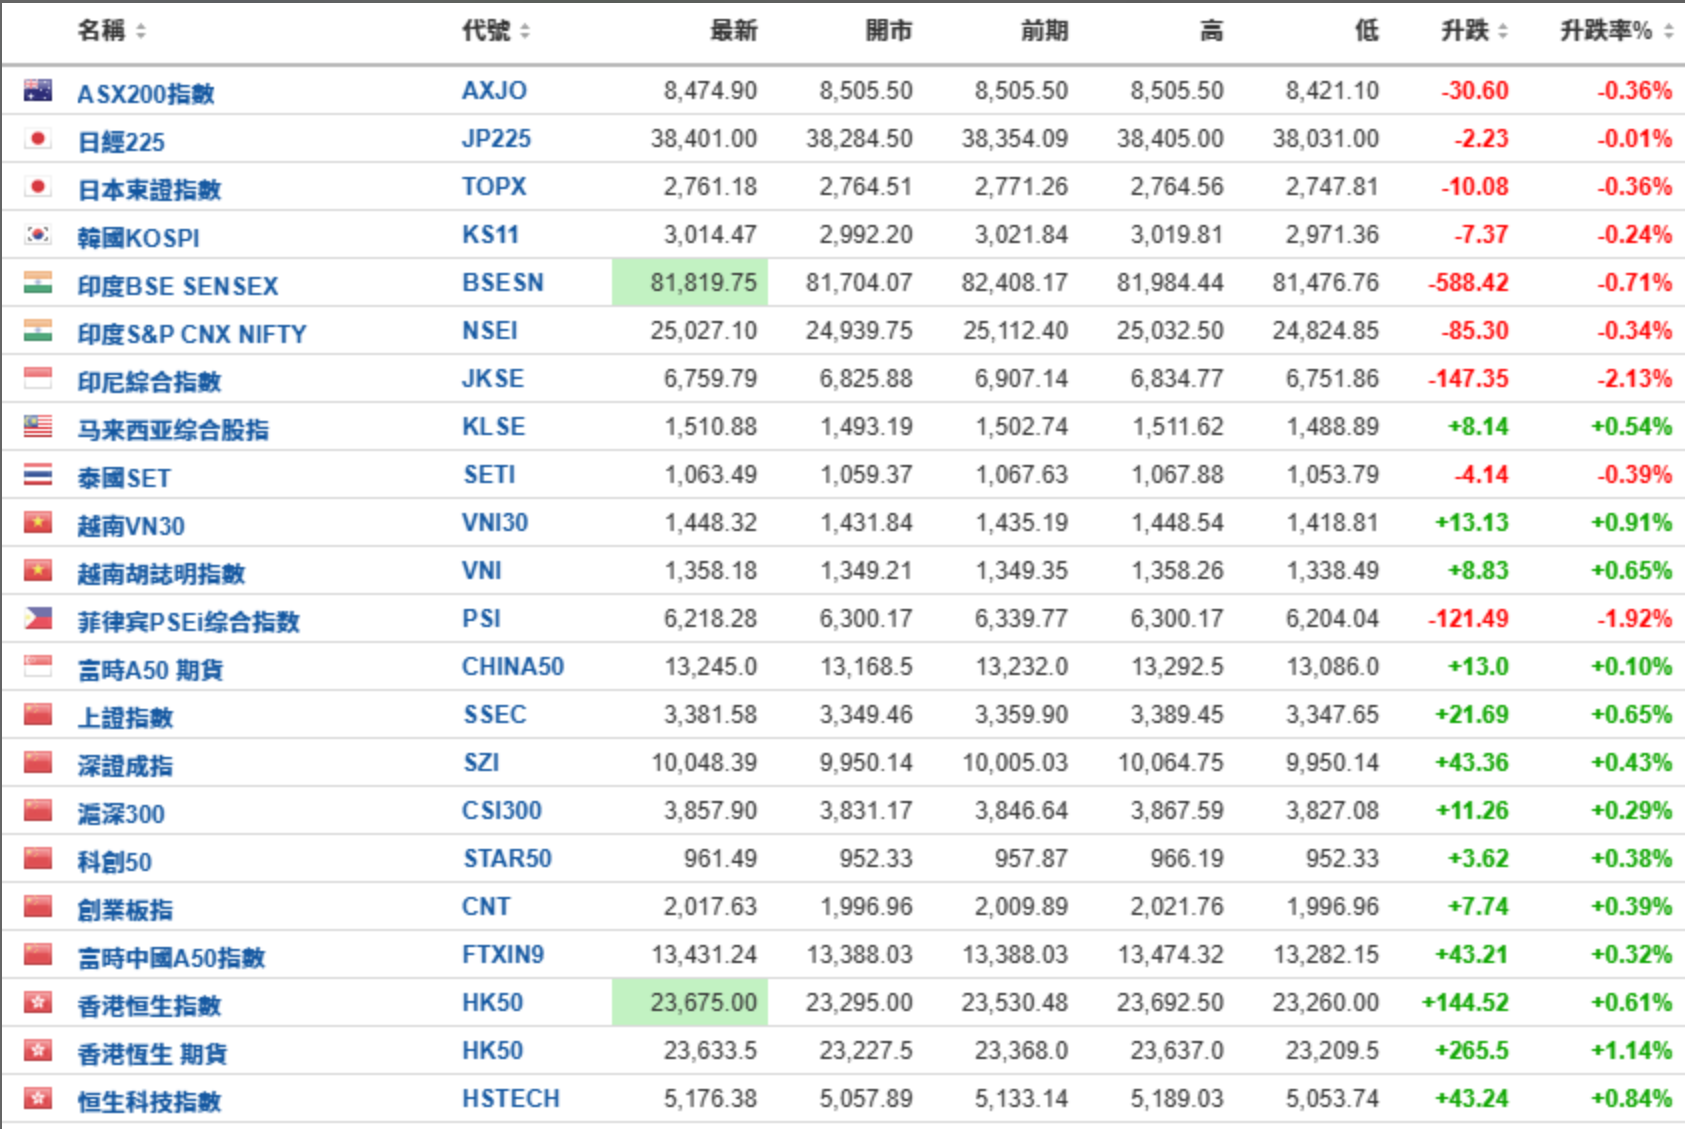The width and height of the screenshot is (1685, 1129).
Task: Click the TOPX ticker code
Action: pos(494,186)
